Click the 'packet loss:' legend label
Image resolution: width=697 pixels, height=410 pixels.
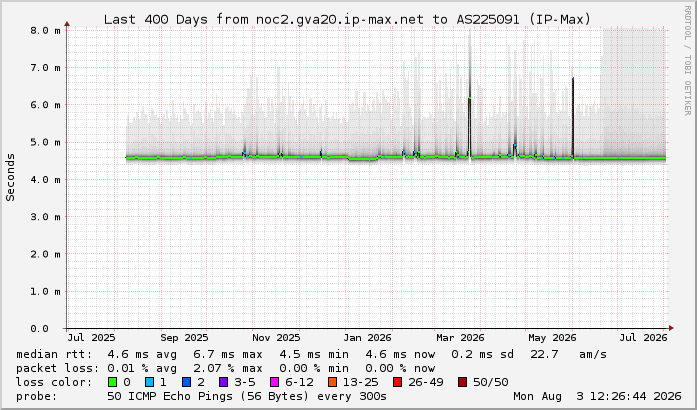(x=58, y=368)
